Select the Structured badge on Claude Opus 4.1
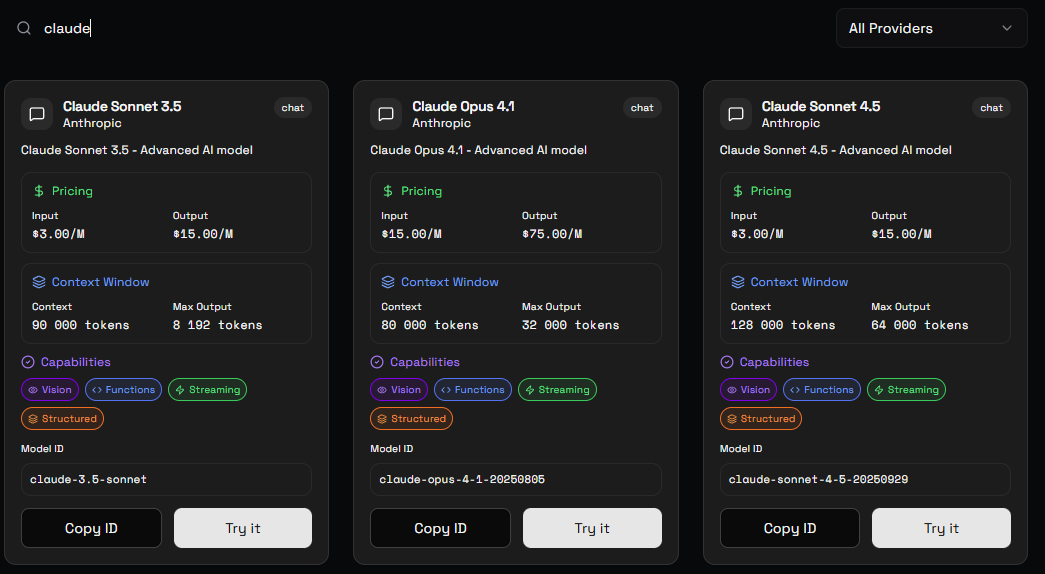 (411, 419)
